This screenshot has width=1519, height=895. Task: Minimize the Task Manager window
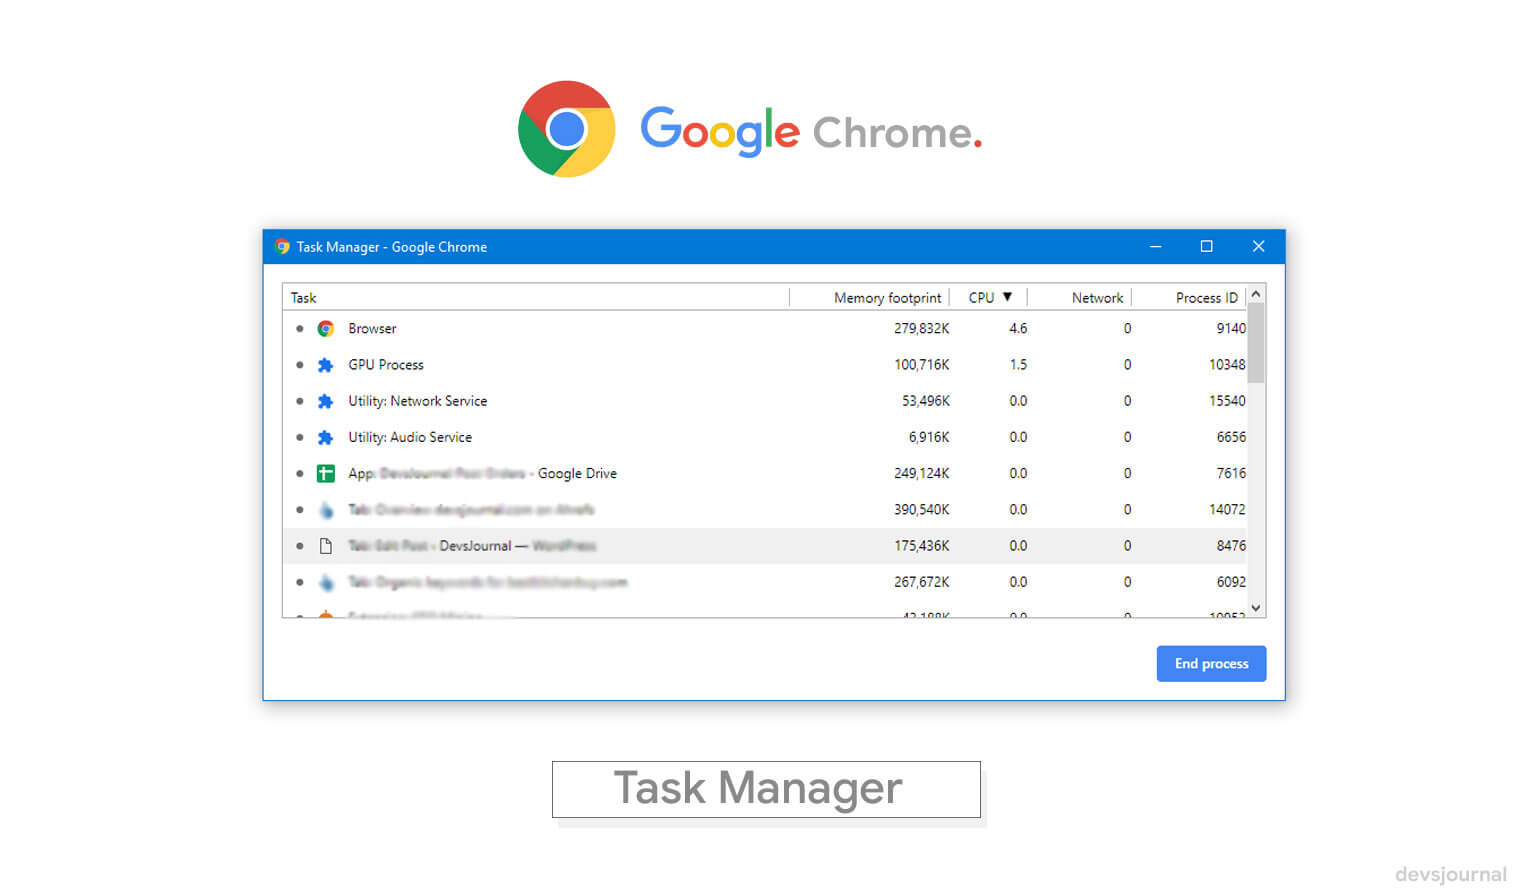click(1155, 246)
